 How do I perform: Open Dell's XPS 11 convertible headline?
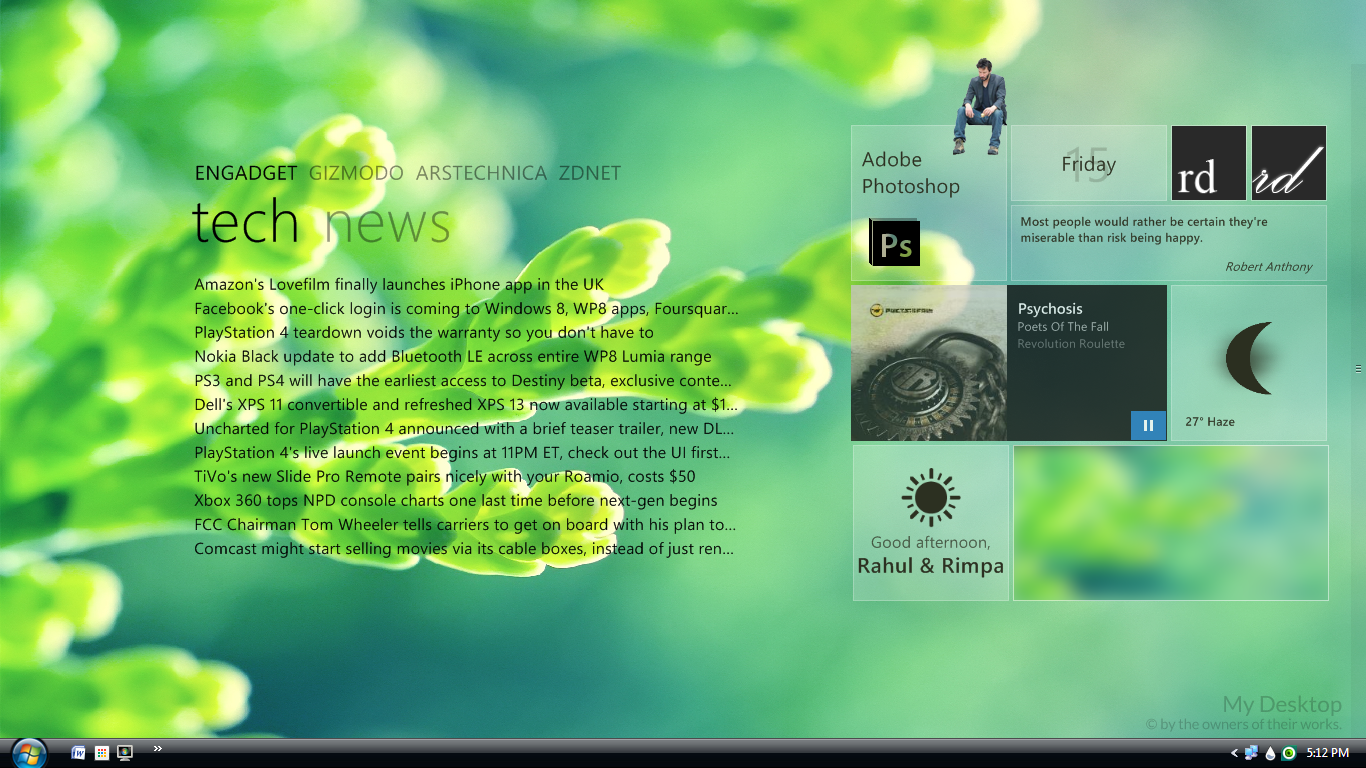(466, 404)
